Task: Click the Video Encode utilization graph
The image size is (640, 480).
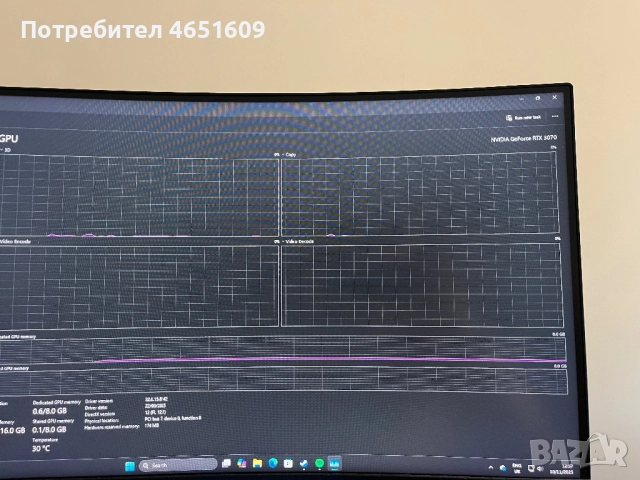Action: pyautogui.click(x=139, y=286)
